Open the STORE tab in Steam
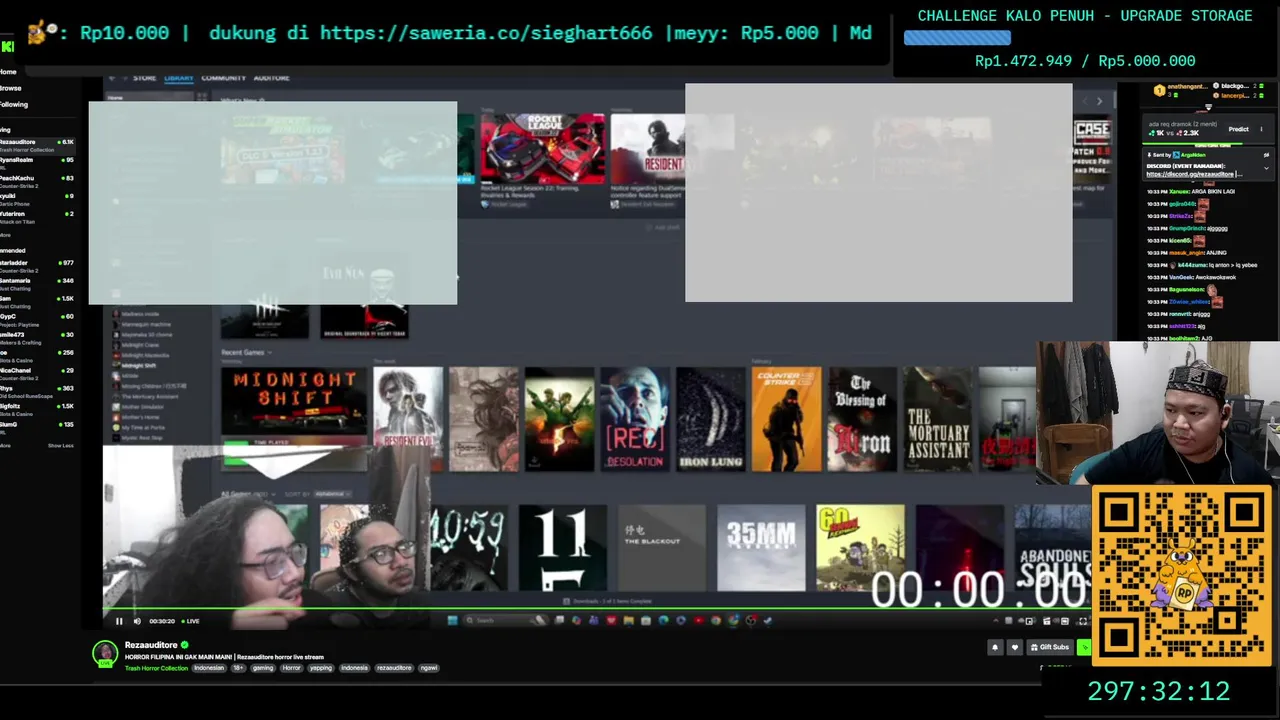This screenshot has height=720, width=1280. tap(145, 78)
